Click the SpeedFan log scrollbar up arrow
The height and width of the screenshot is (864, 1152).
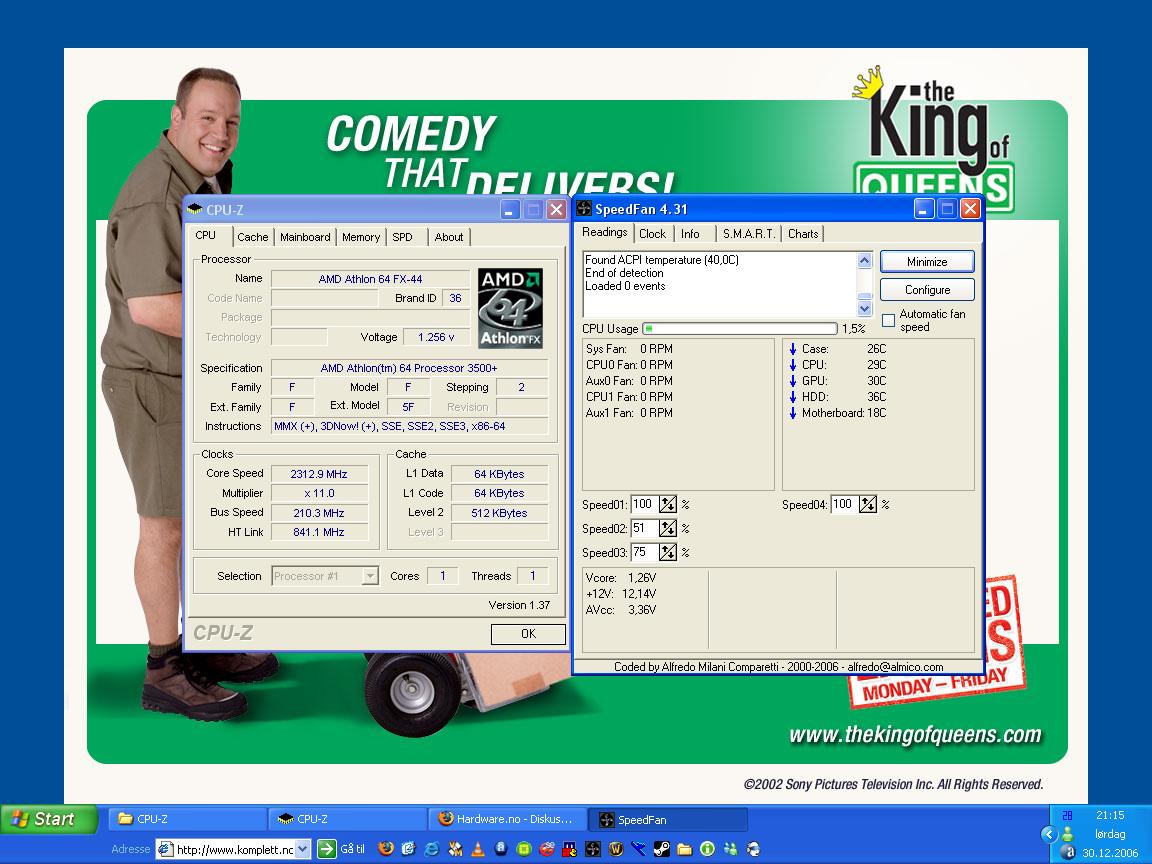tap(865, 260)
